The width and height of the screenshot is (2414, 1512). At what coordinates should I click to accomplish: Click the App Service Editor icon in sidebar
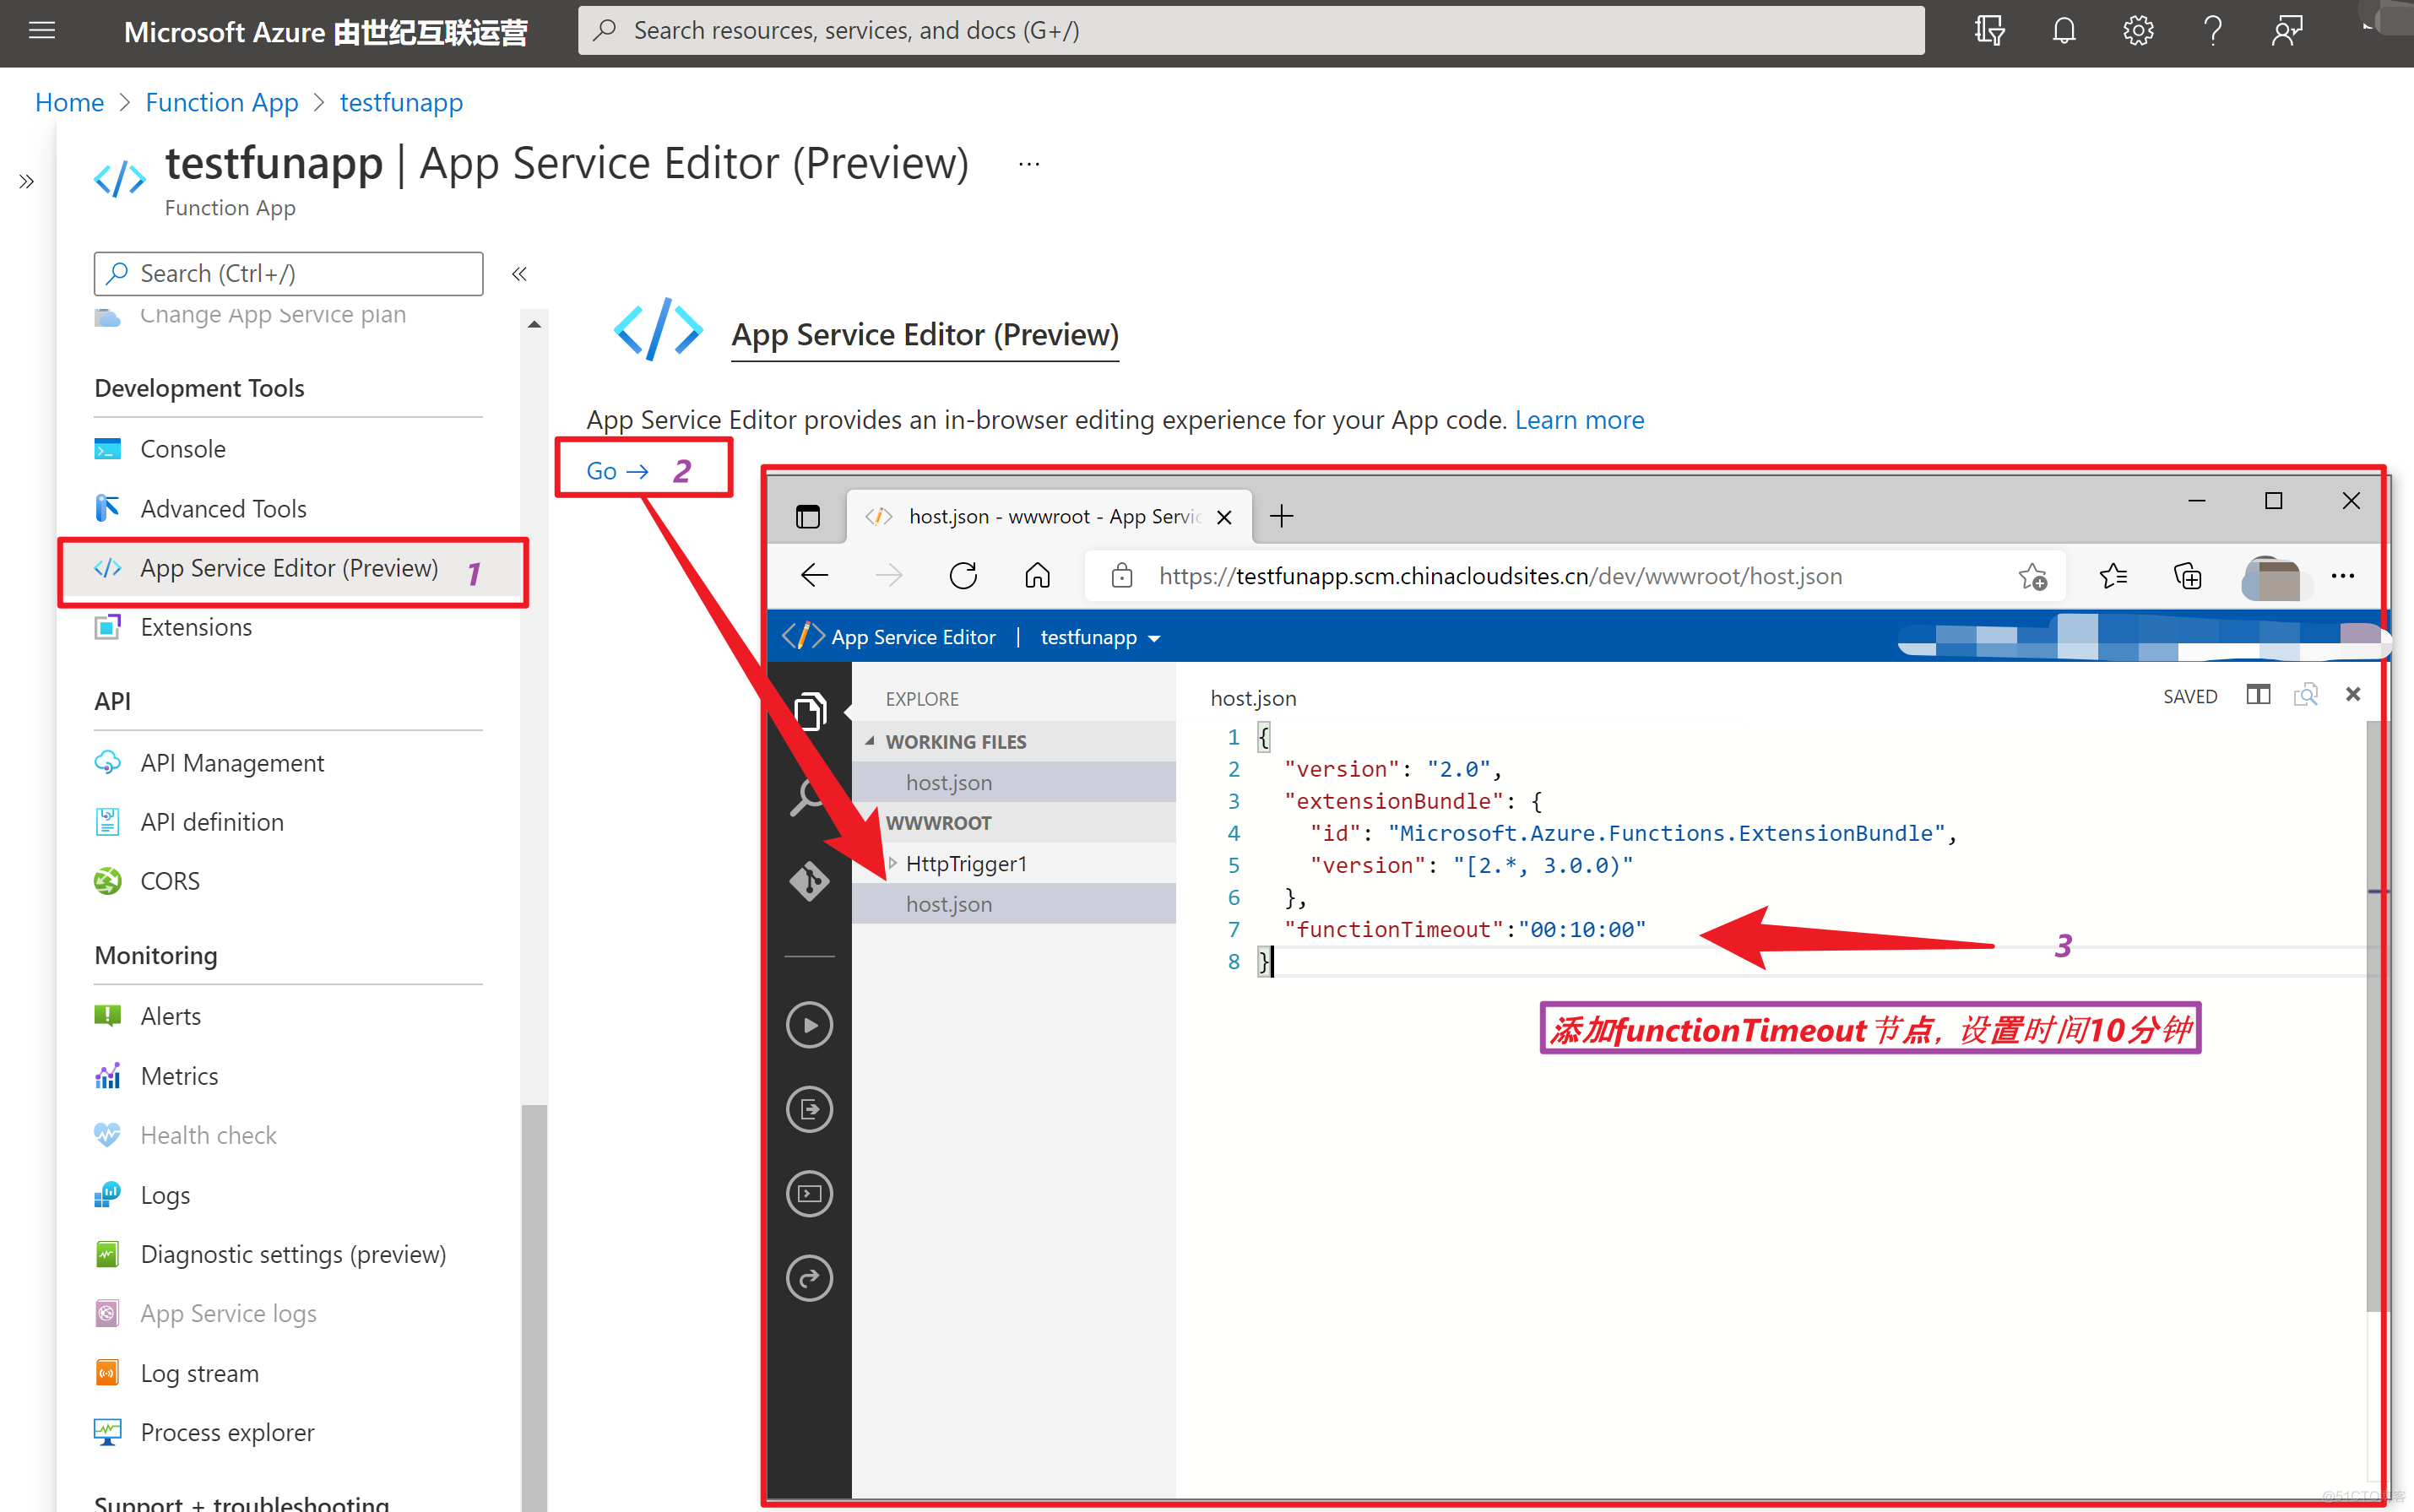pyautogui.click(x=108, y=568)
